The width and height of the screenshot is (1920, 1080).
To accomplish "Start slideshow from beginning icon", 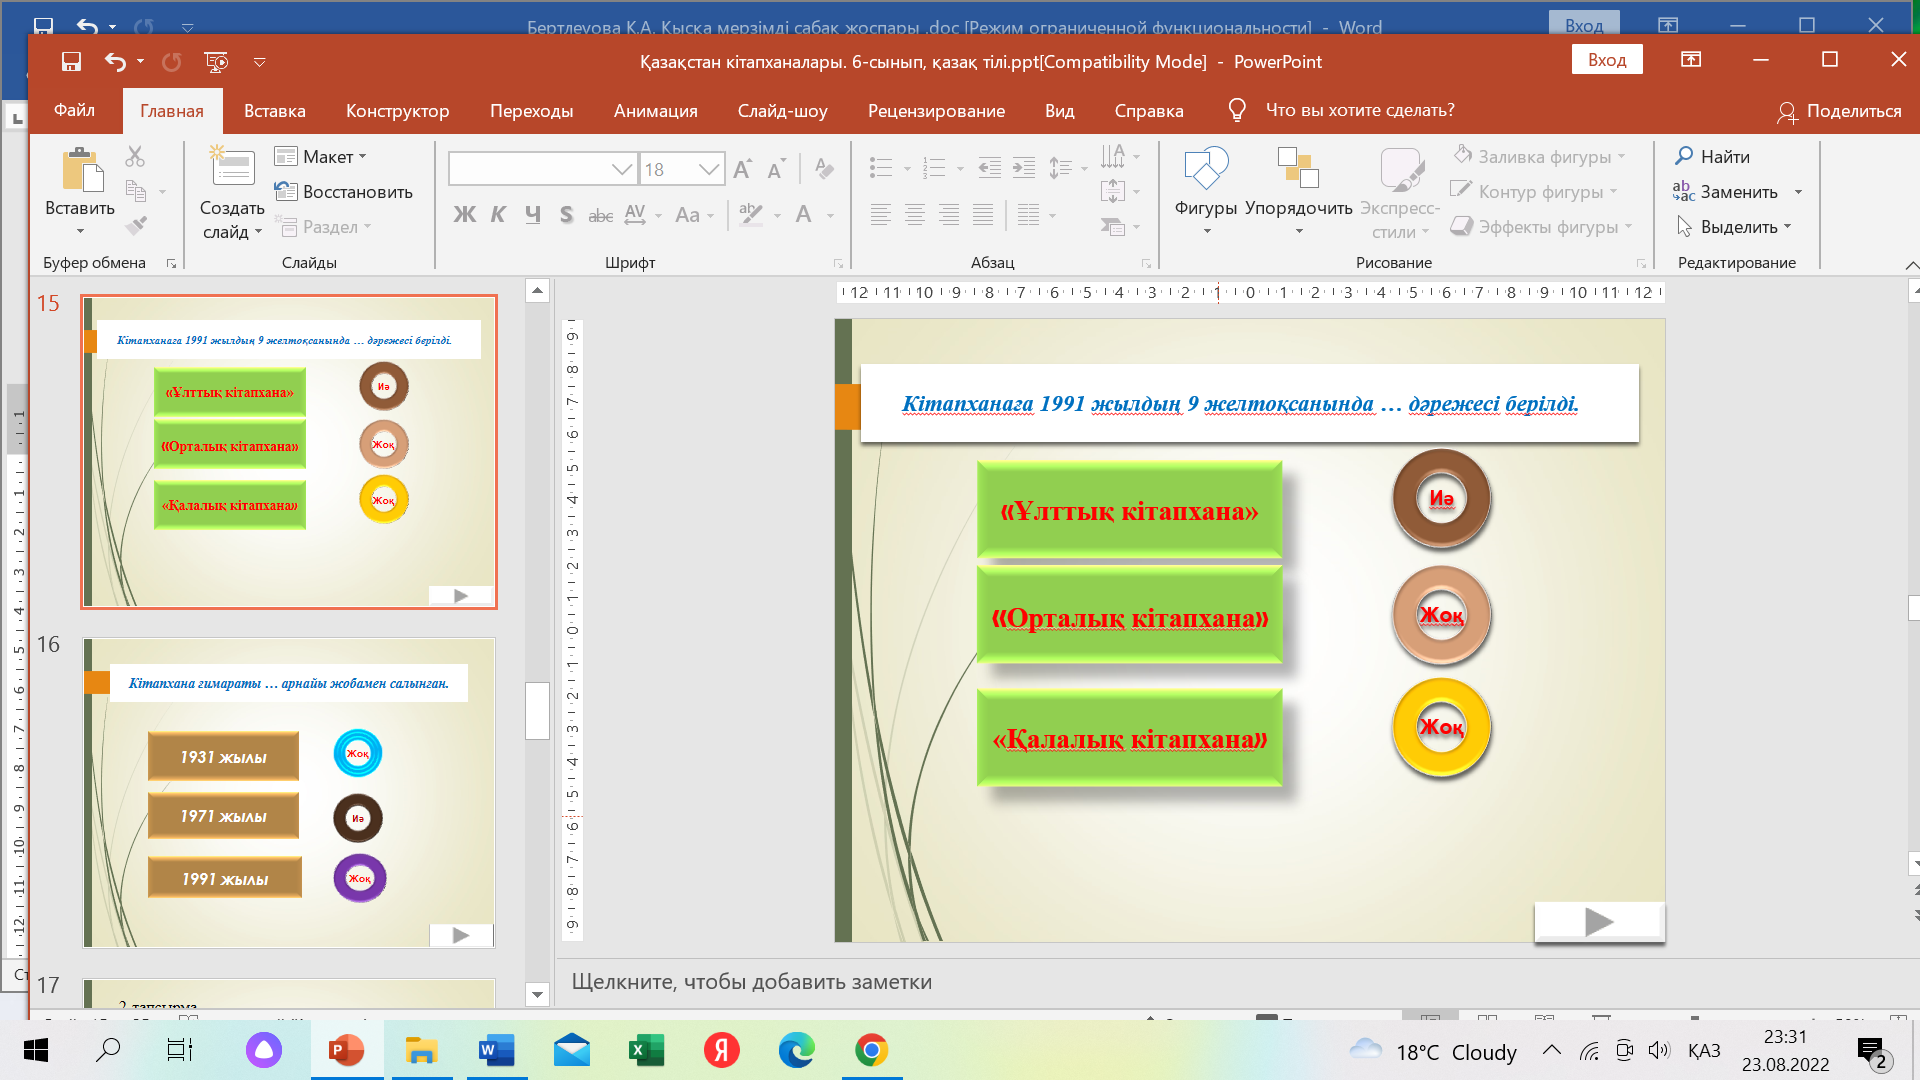I will pyautogui.click(x=216, y=62).
